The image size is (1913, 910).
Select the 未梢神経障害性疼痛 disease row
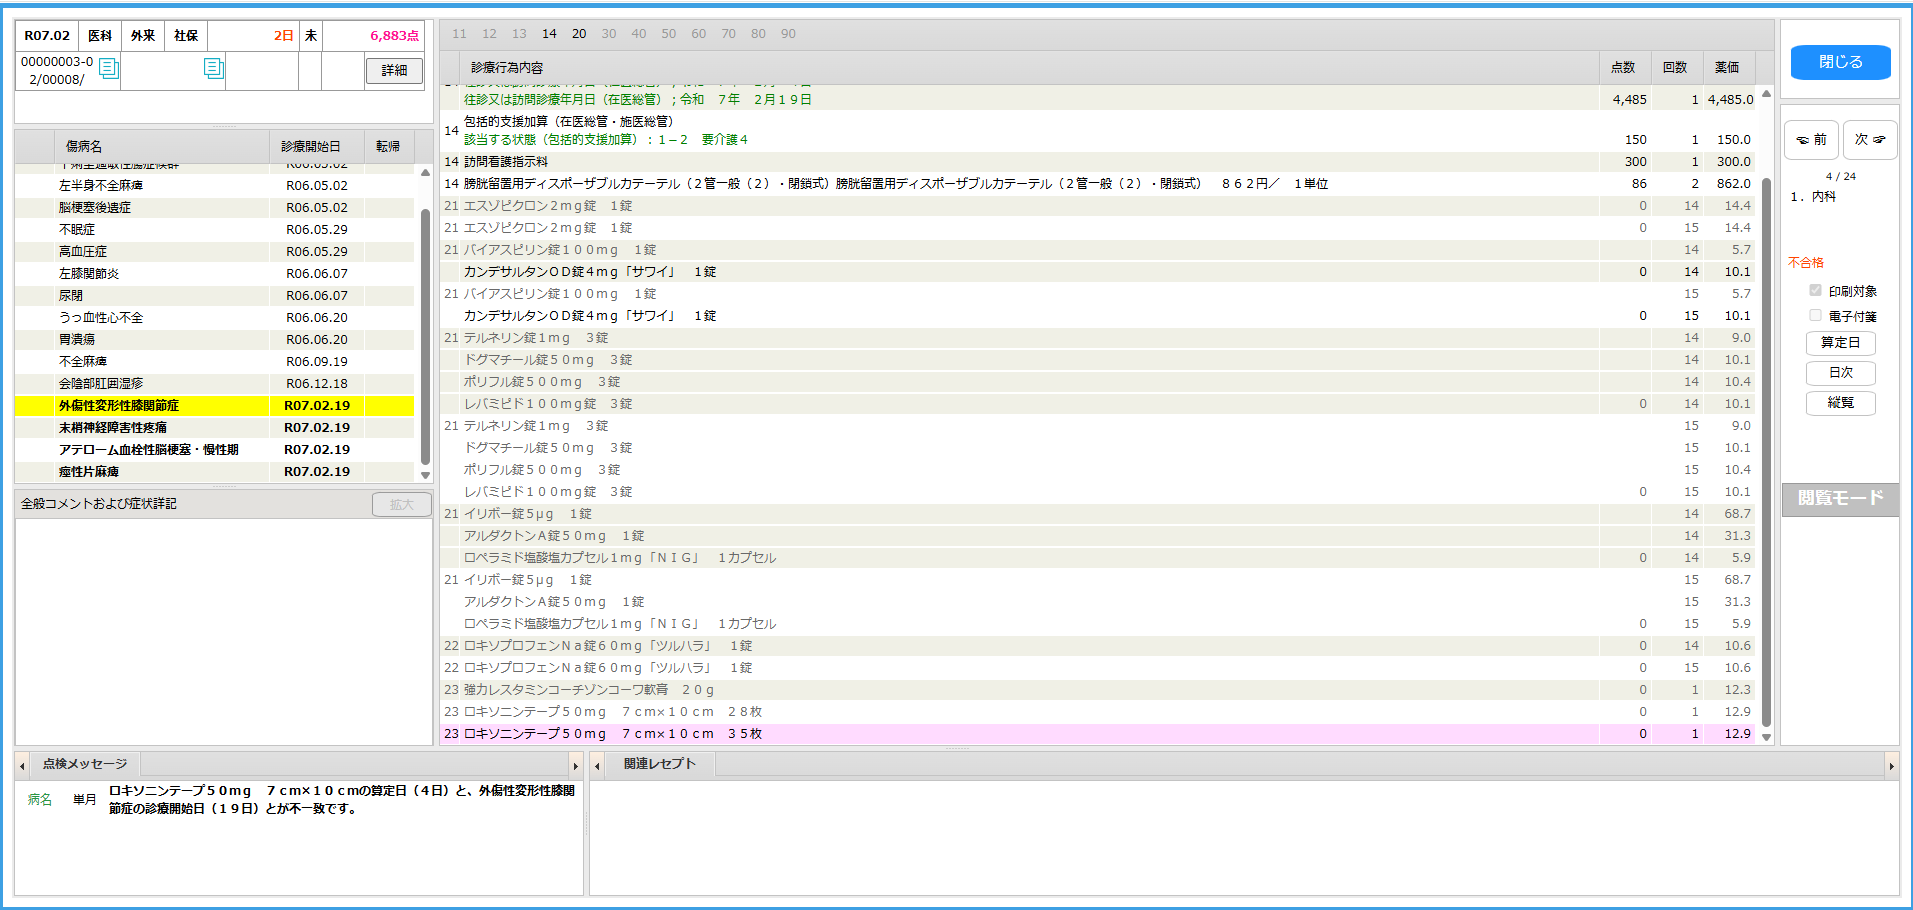tap(214, 428)
